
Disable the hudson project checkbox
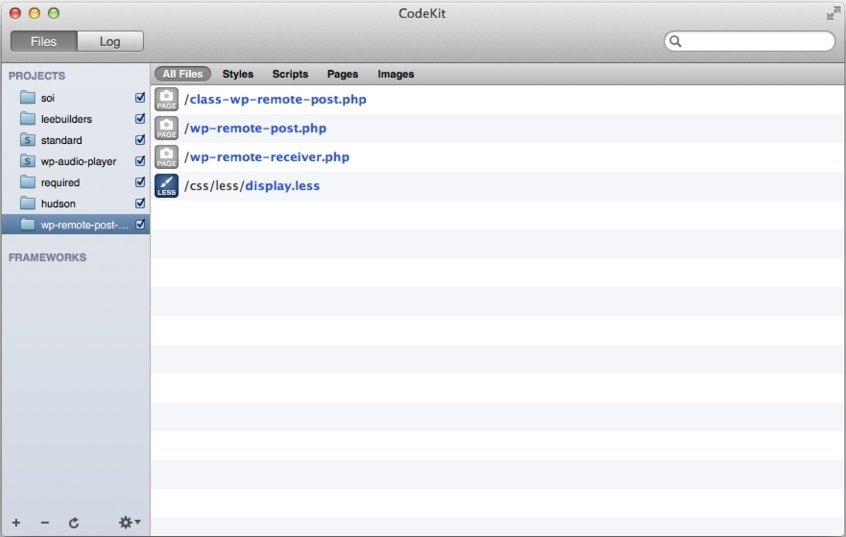[x=140, y=203]
